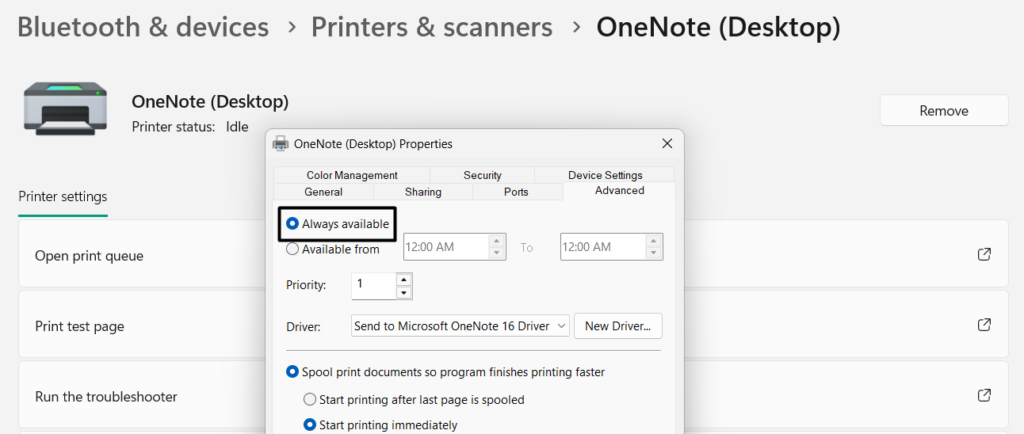1024x434 pixels.
Task: Select the Always available radio button
Action: [293, 224]
